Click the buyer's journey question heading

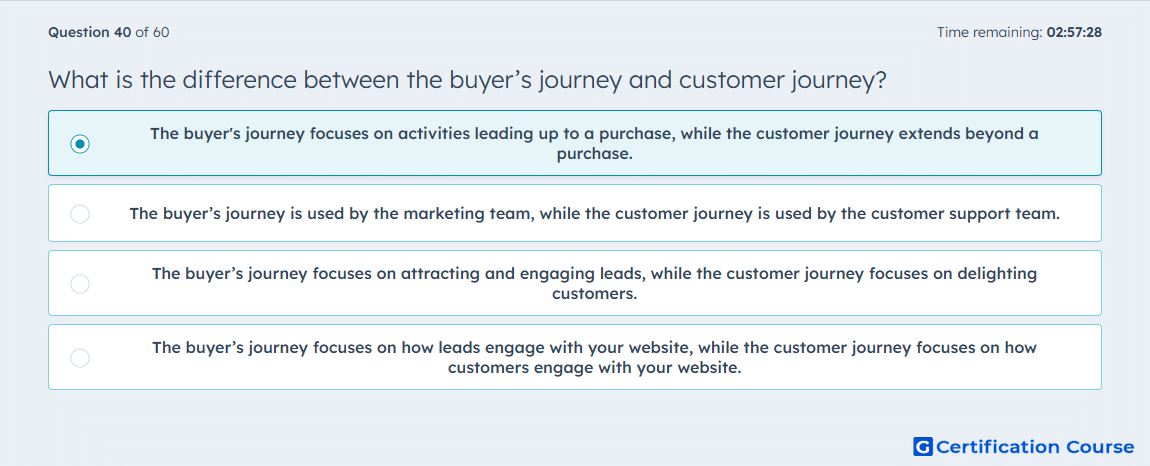click(x=468, y=79)
